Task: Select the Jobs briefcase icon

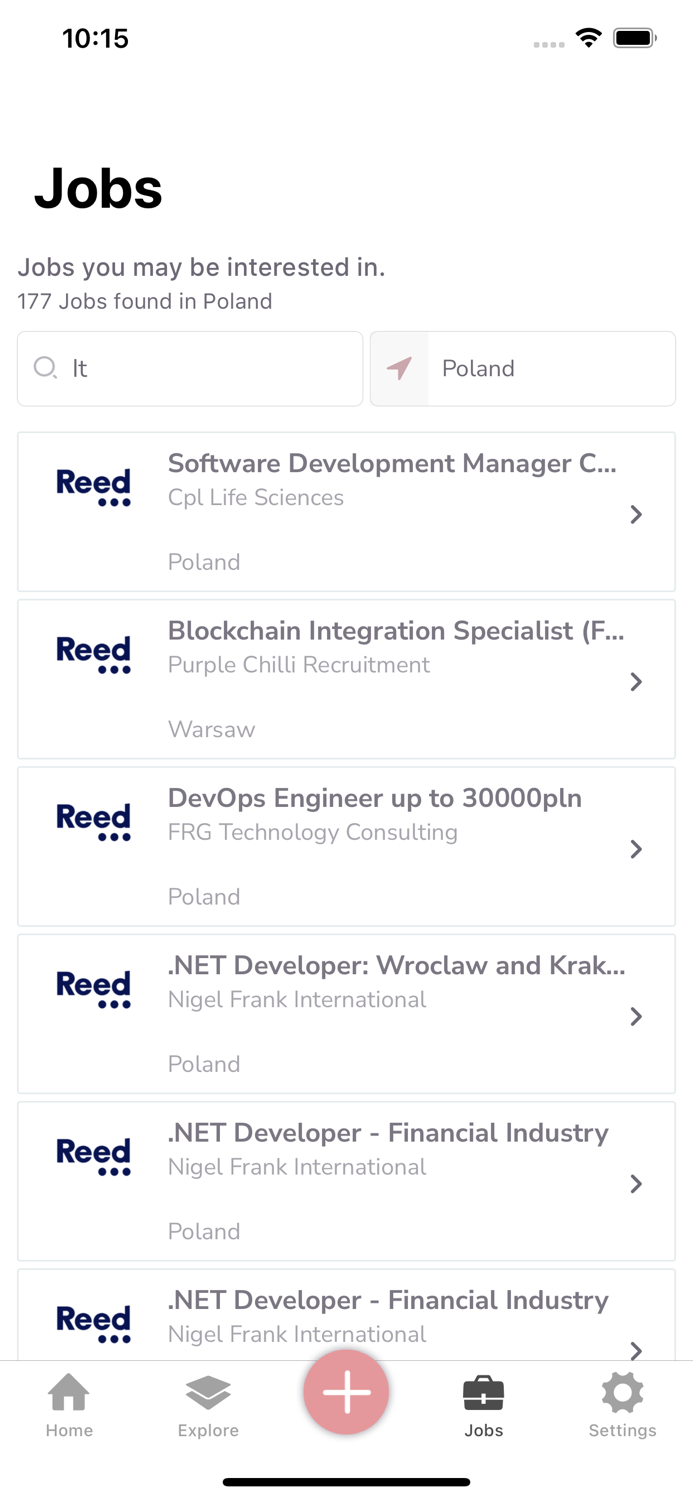Action: 484,1391
